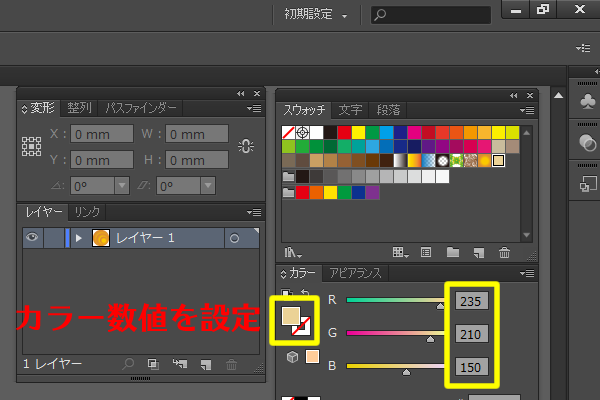This screenshot has height=400, width=600.
Task: Delete swatch using swatches trash icon
Action: [x=504, y=254]
